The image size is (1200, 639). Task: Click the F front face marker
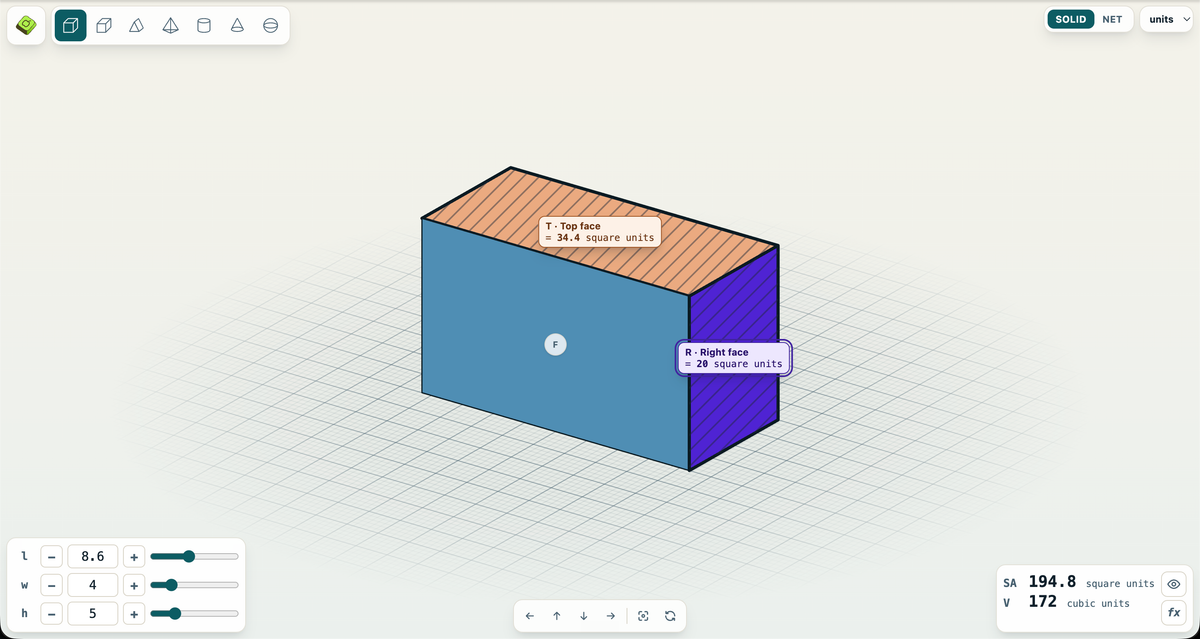click(555, 344)
